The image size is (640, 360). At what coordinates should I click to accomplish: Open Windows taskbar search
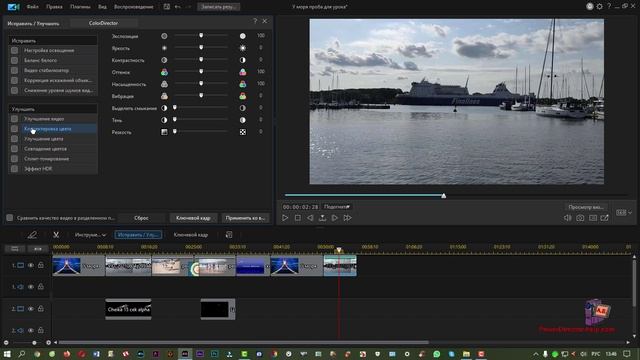[22, 354]
